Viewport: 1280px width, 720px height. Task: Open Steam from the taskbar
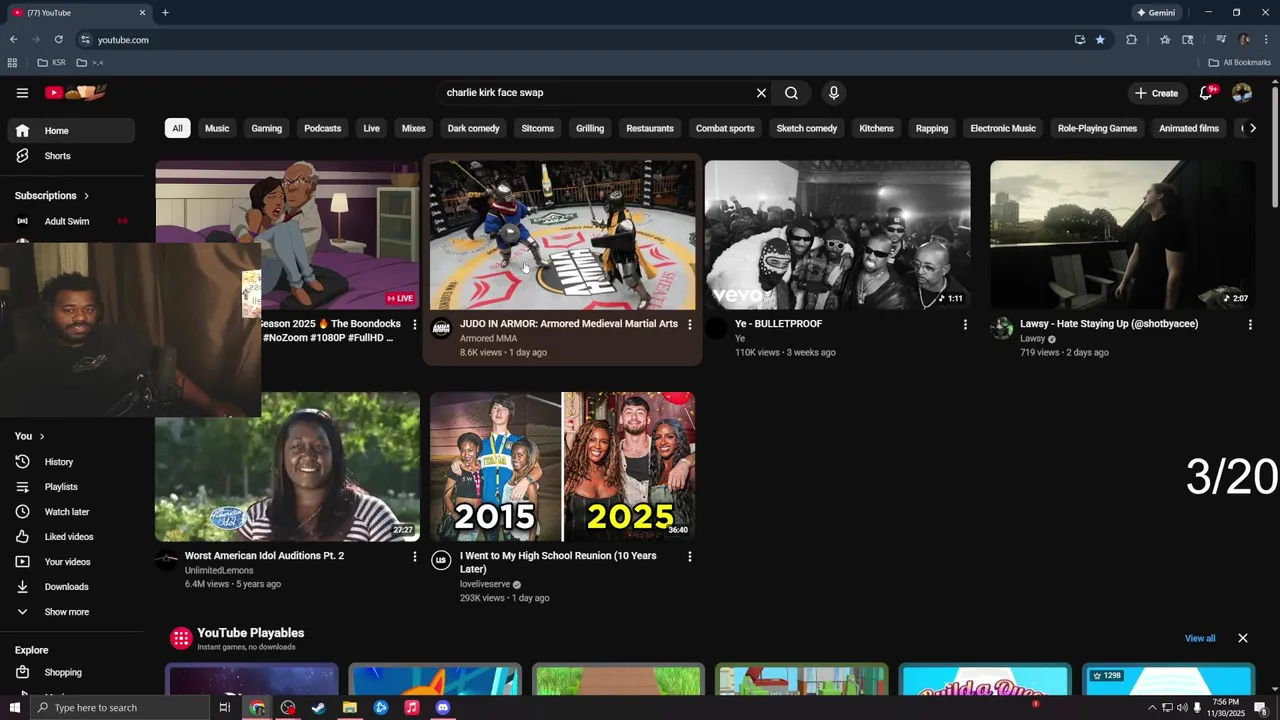point(319,708)
